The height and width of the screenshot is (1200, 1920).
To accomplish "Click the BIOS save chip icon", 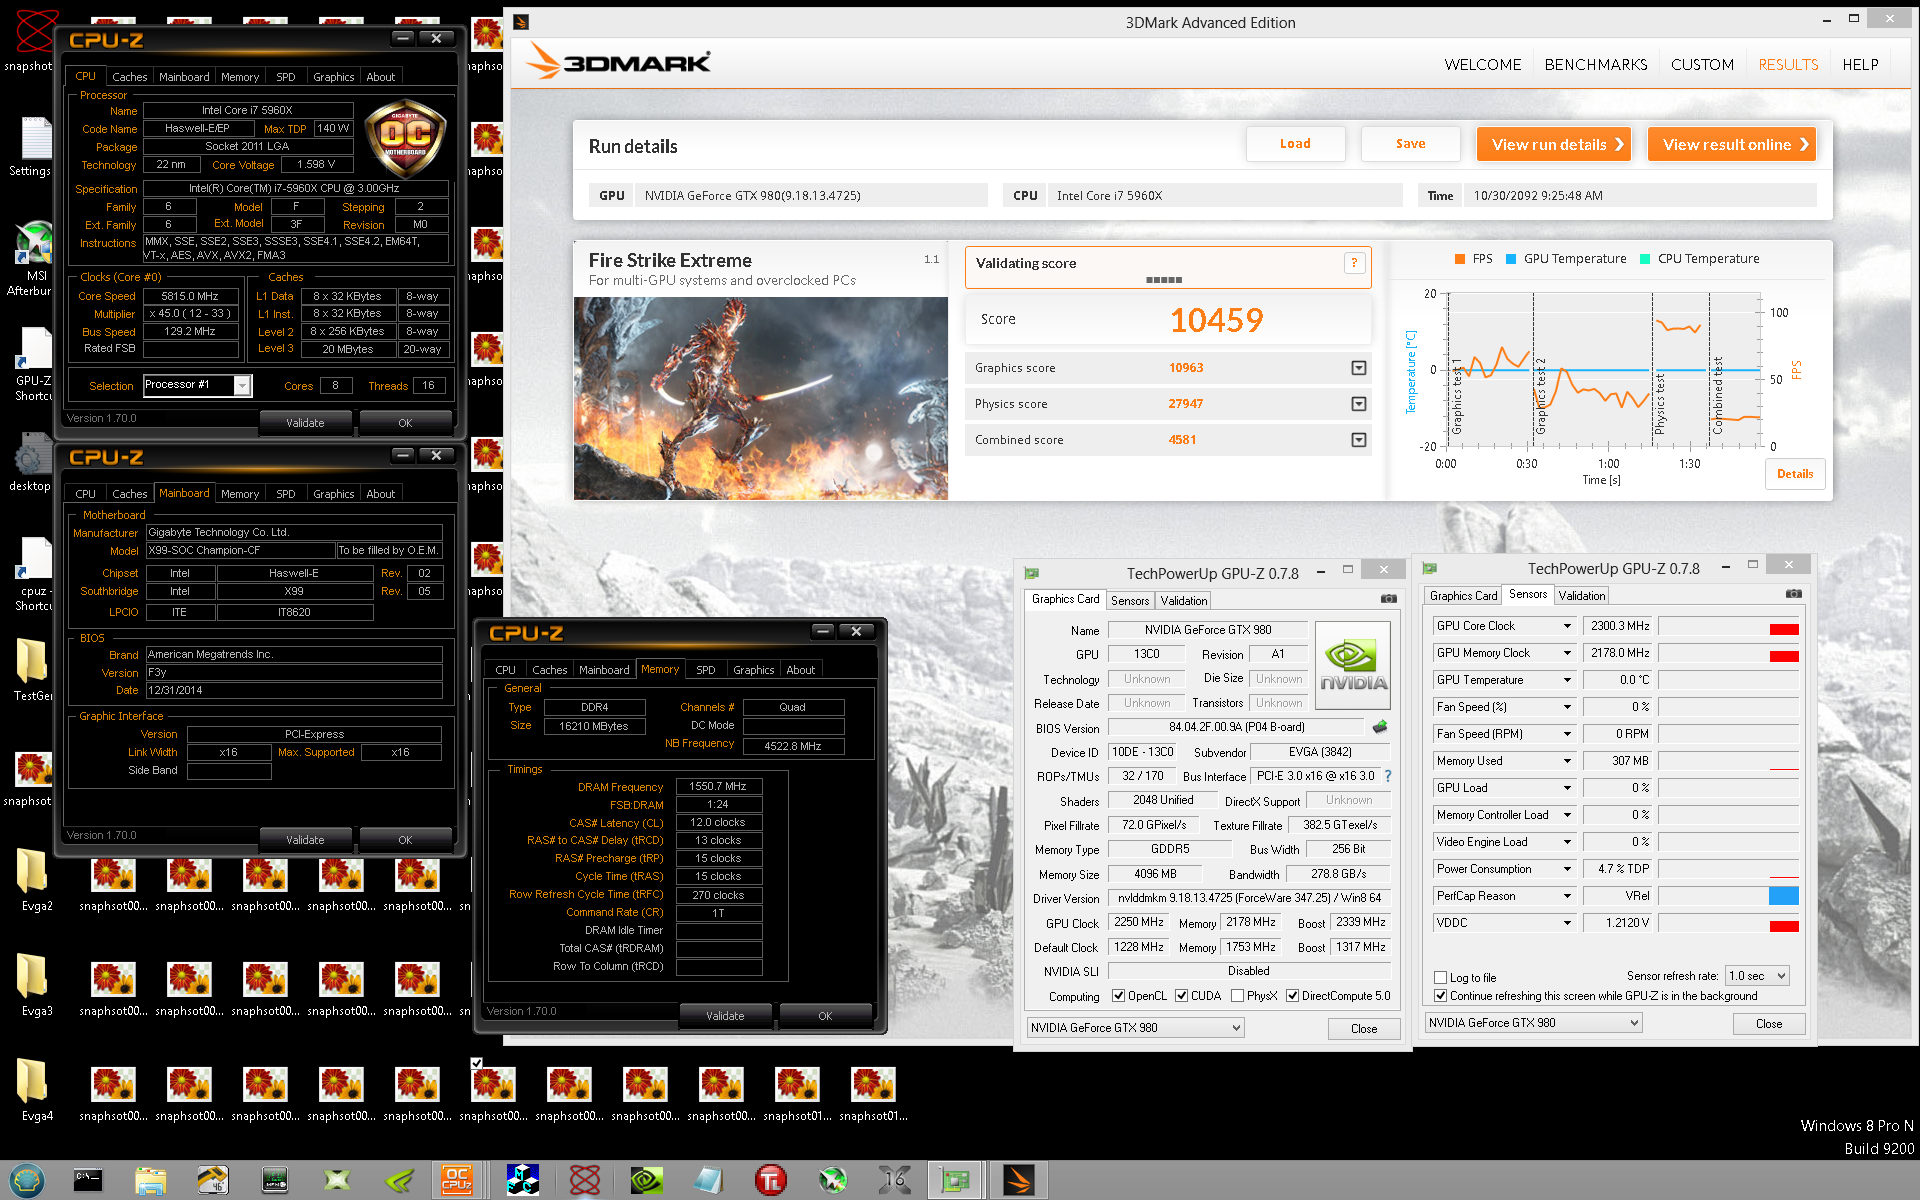I will click(1380, 727).
